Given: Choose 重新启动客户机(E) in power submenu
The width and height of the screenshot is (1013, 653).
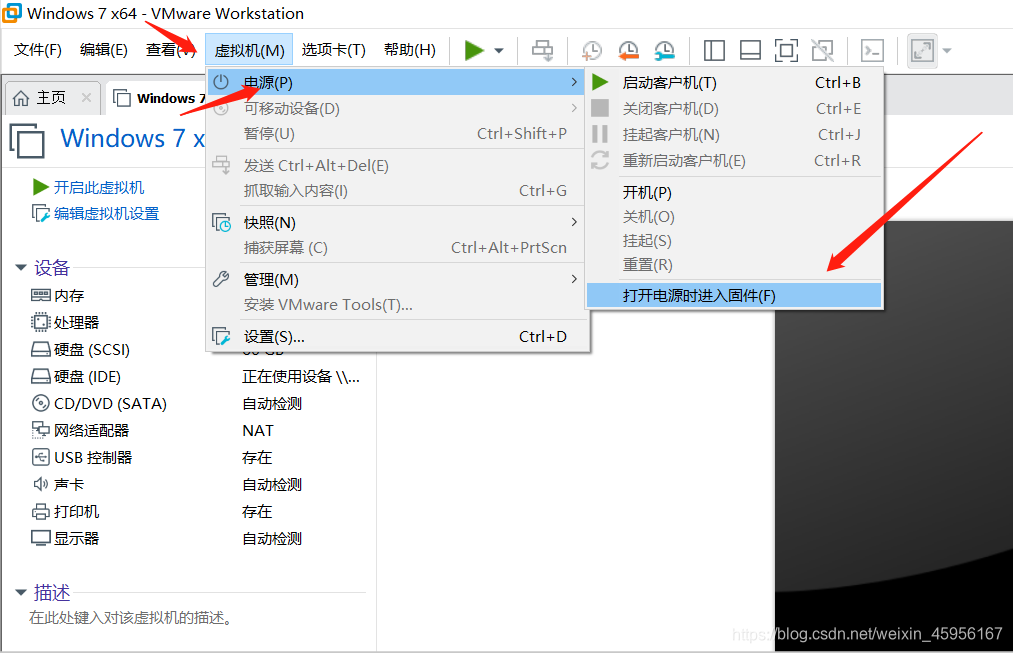Looking at the screenshot, I should [734, 160].
